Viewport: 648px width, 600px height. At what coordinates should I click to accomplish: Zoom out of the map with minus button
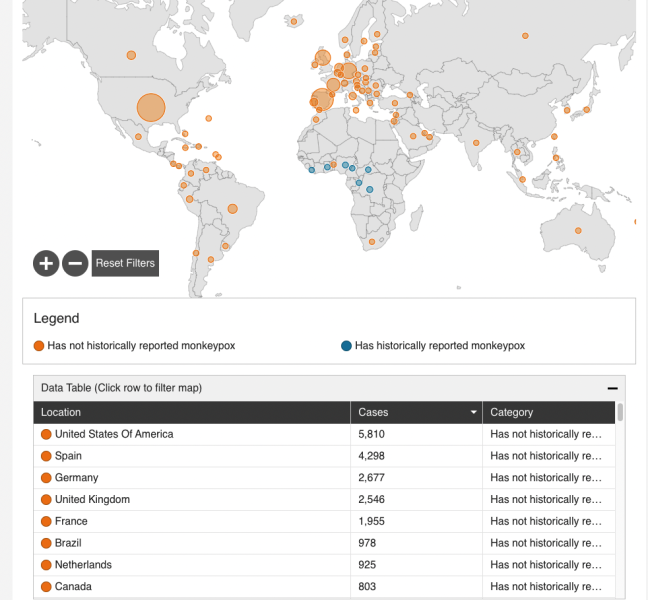[75, 263]
